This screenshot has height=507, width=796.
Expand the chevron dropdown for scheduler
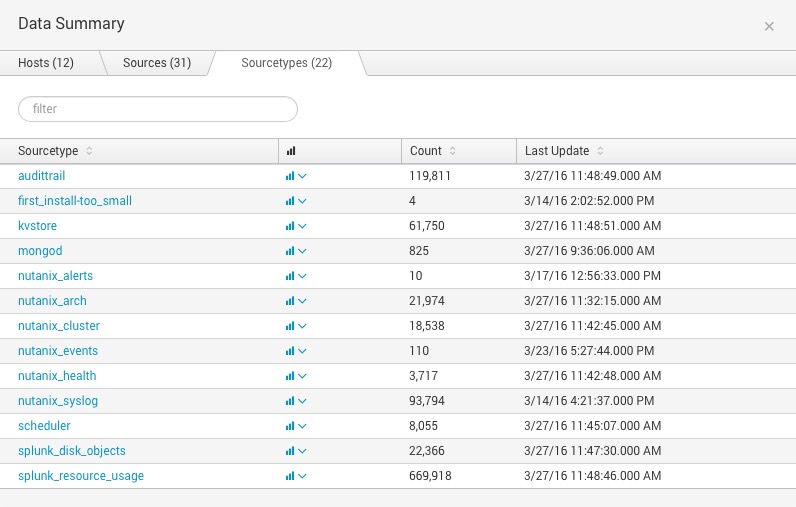point(302,426)
